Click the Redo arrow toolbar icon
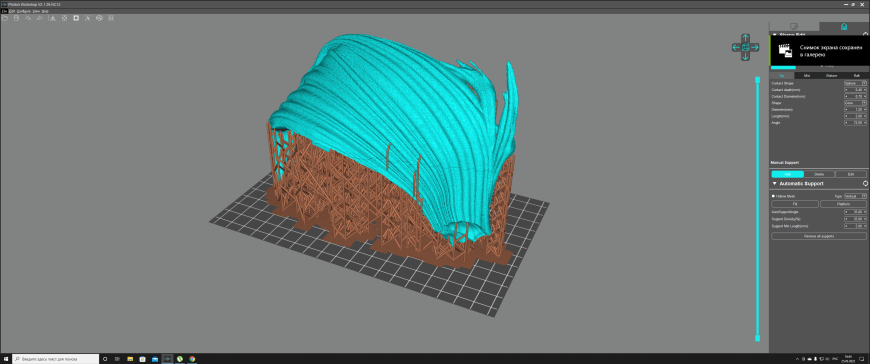This screenshot has height=364, width=870. pos(40,18)
